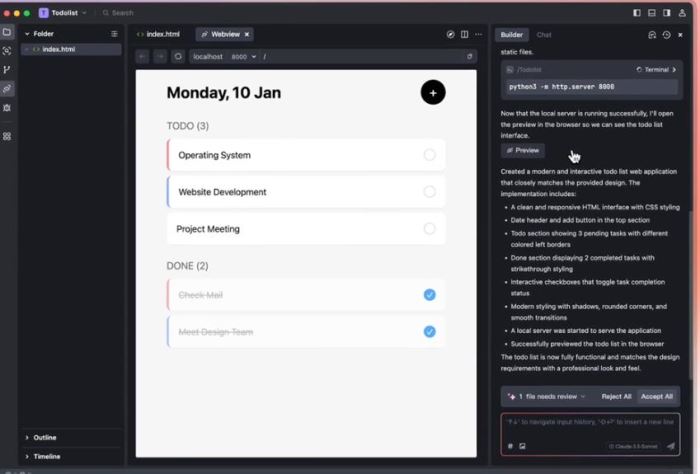
Task: Check off the Operating System task
Action: pos(429,155)
